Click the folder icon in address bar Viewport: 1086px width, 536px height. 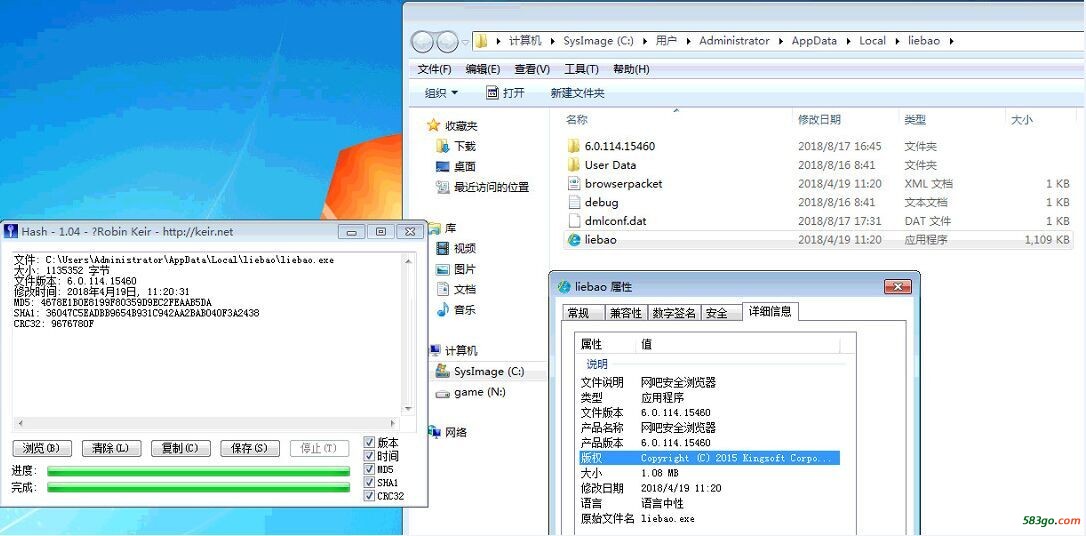tap(481, 41)
